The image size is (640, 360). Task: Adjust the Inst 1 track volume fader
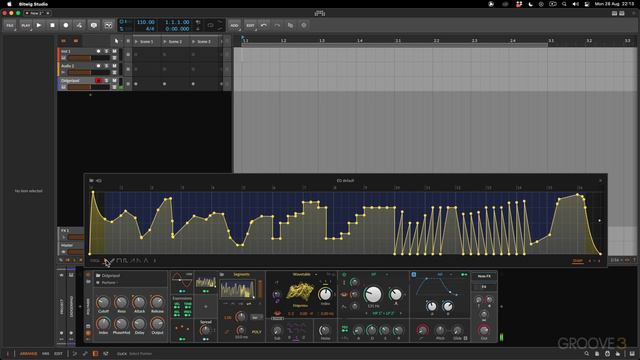click(x=88, y=58)
